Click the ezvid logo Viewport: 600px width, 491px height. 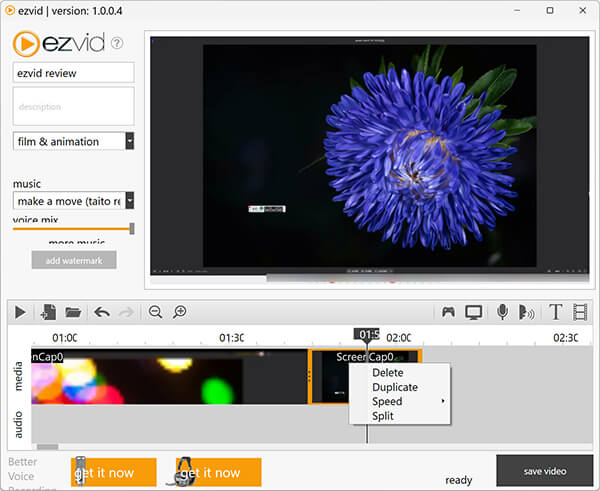click(59, 44)
